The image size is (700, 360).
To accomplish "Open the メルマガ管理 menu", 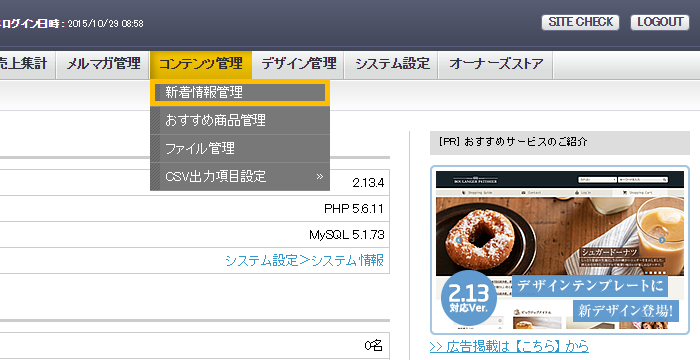I will coord(104,64).
